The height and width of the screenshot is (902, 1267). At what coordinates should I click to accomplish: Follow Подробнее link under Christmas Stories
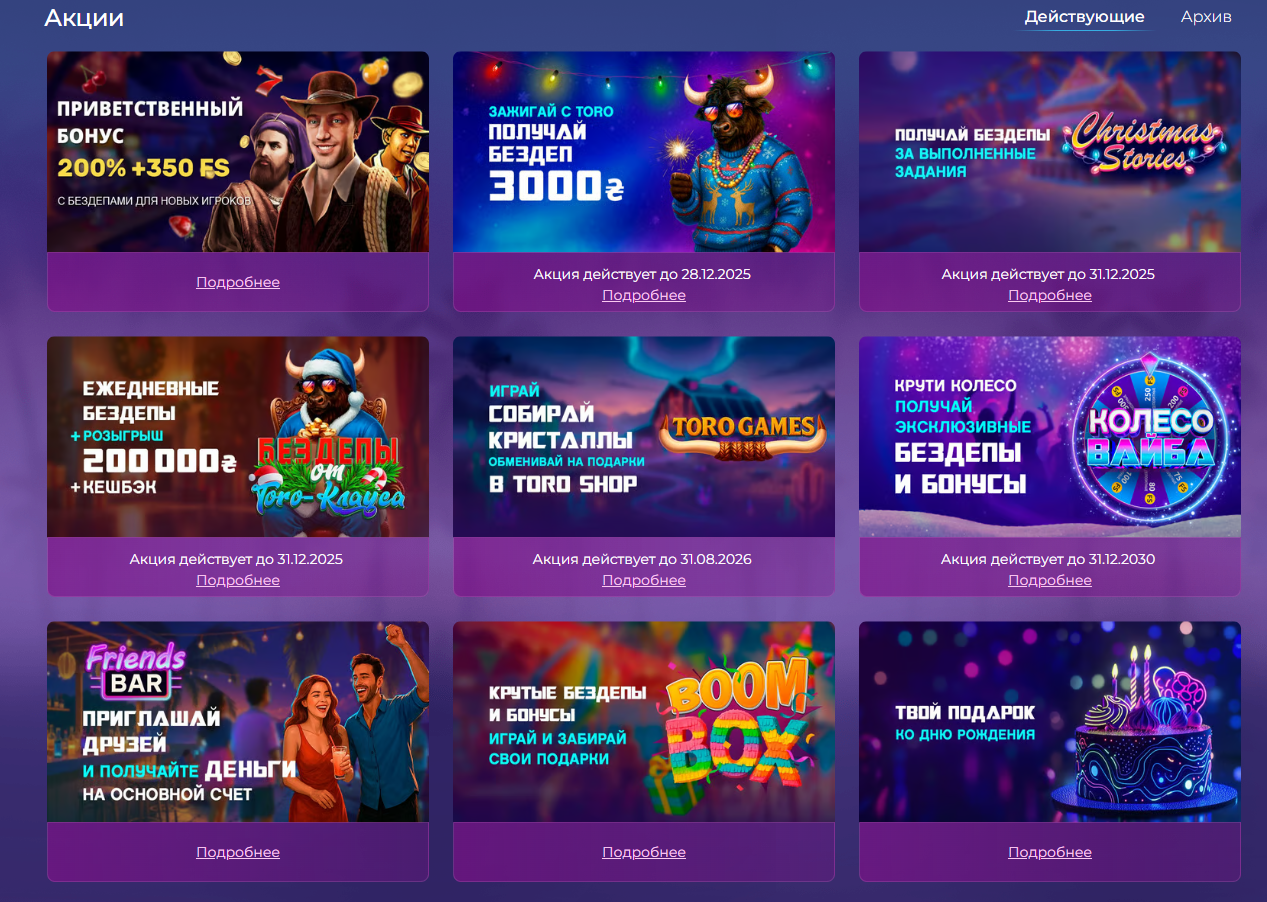(x=1050, y=295)
